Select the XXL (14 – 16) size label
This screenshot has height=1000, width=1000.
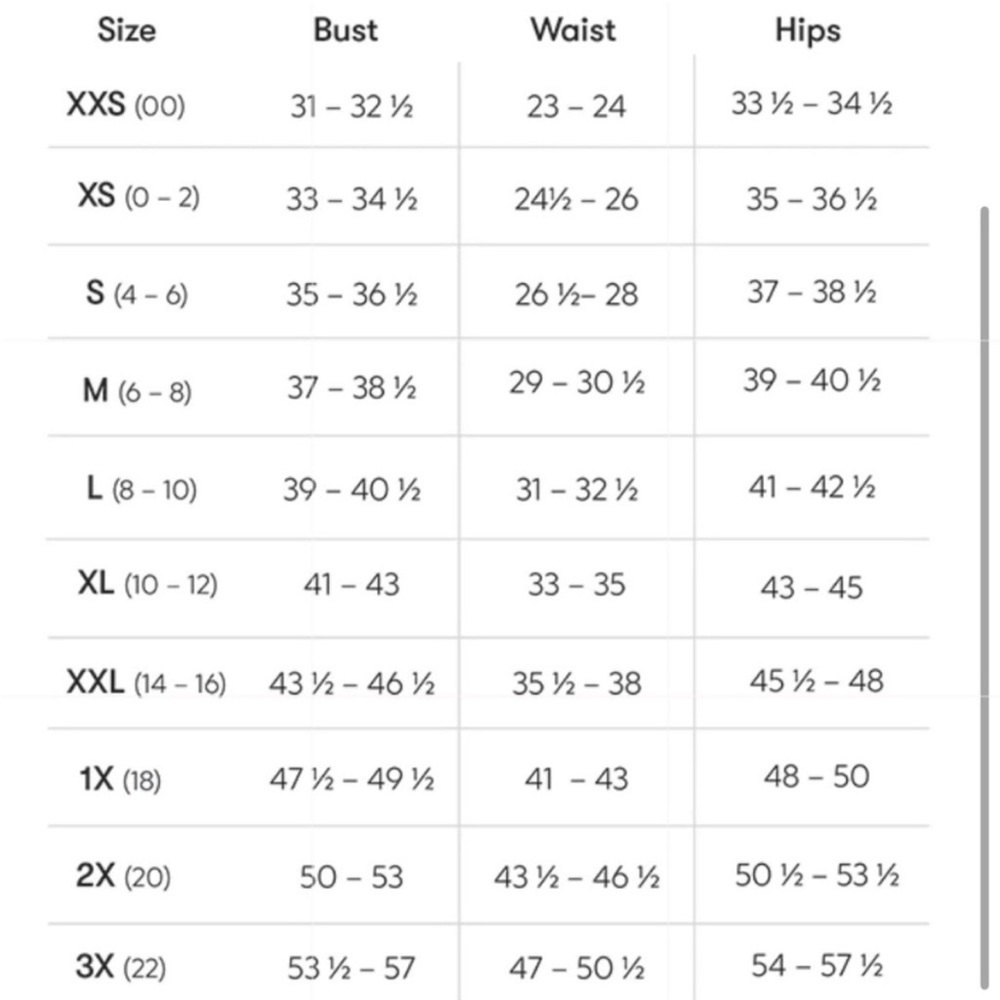click(x=146, y=682)
